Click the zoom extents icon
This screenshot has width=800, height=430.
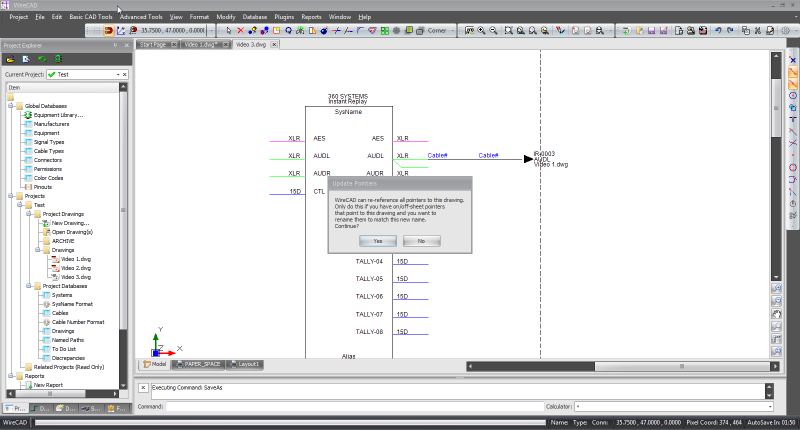click(x=509, y=31)
